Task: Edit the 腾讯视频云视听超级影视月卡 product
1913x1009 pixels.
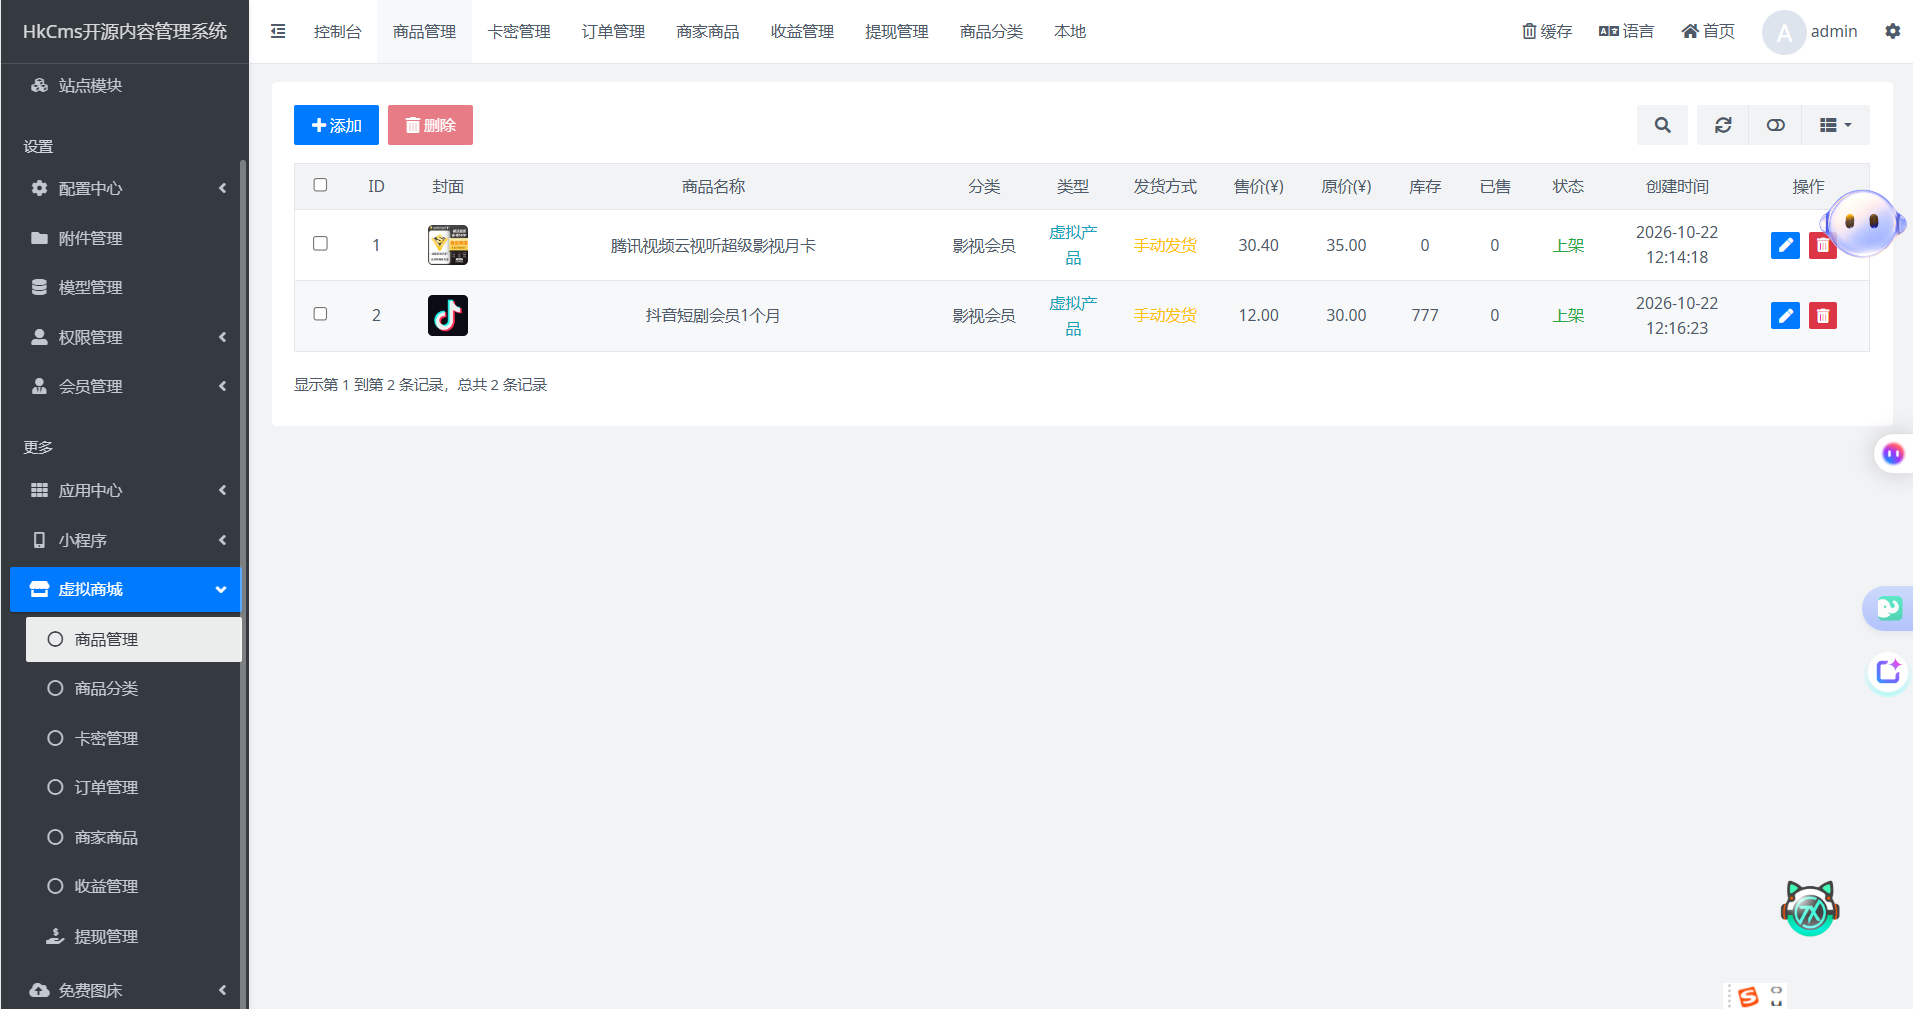Action: [x=1785, y=245]
